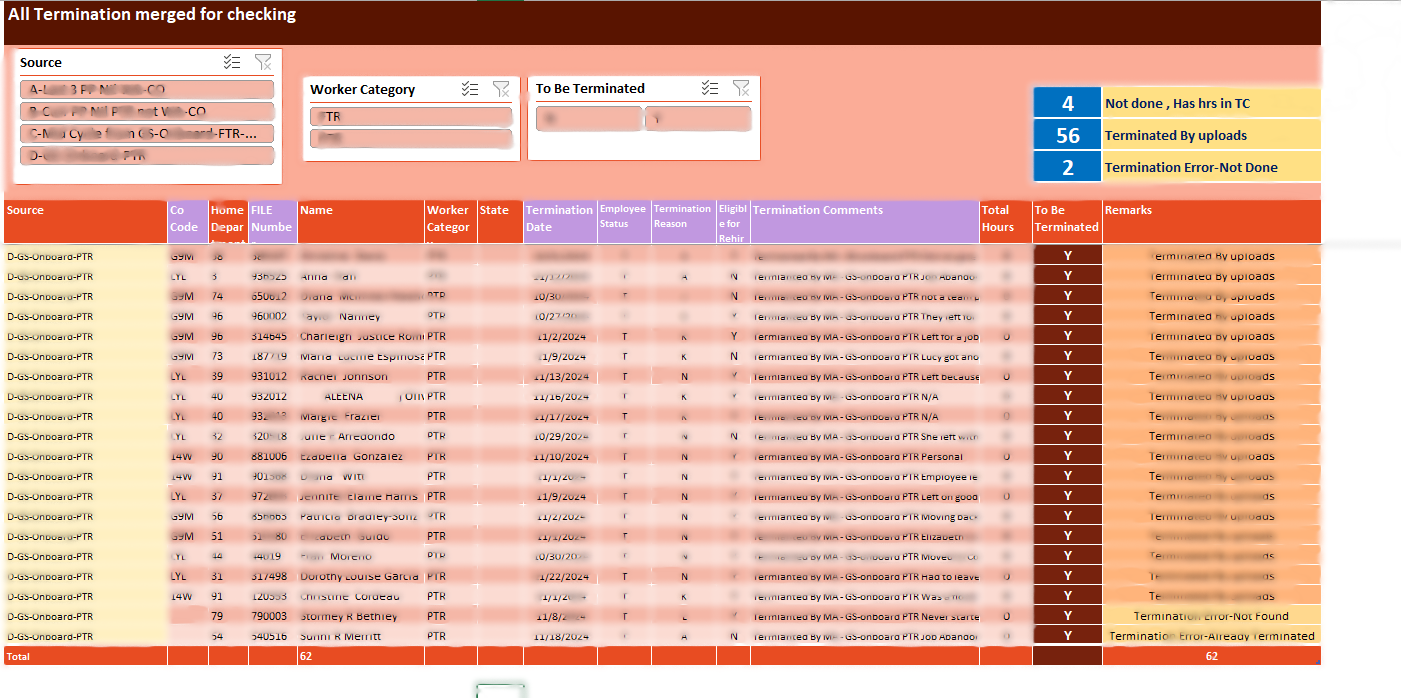
Task: Toggle multi-select in To Be Terminated slicer
Action: (x=710, y=88)
